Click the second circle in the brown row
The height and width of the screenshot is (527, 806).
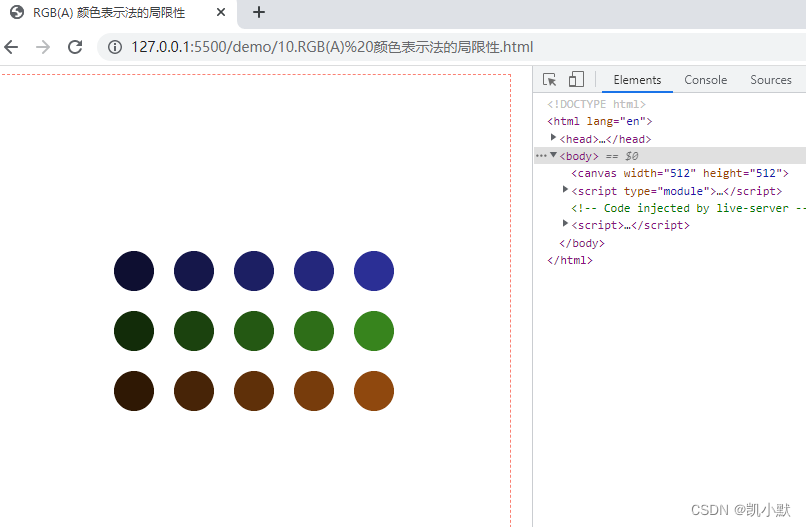click(194, 391)
